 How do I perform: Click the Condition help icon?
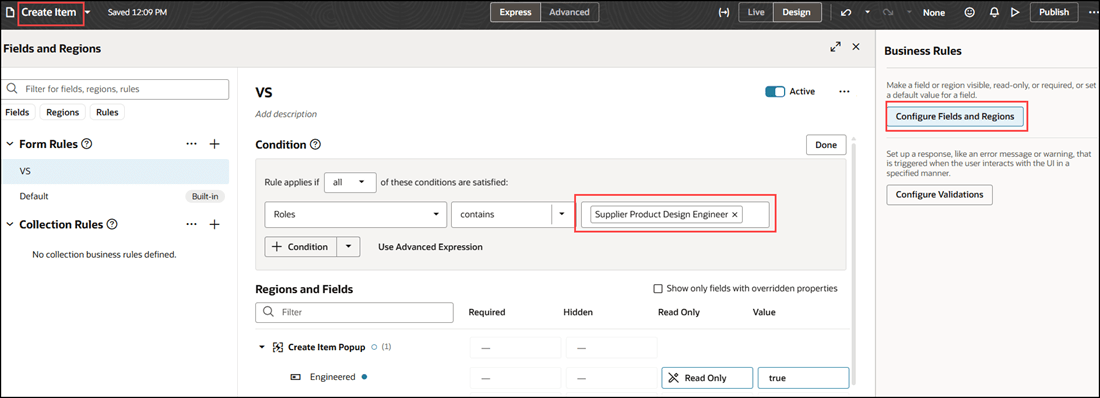(315, 145)
